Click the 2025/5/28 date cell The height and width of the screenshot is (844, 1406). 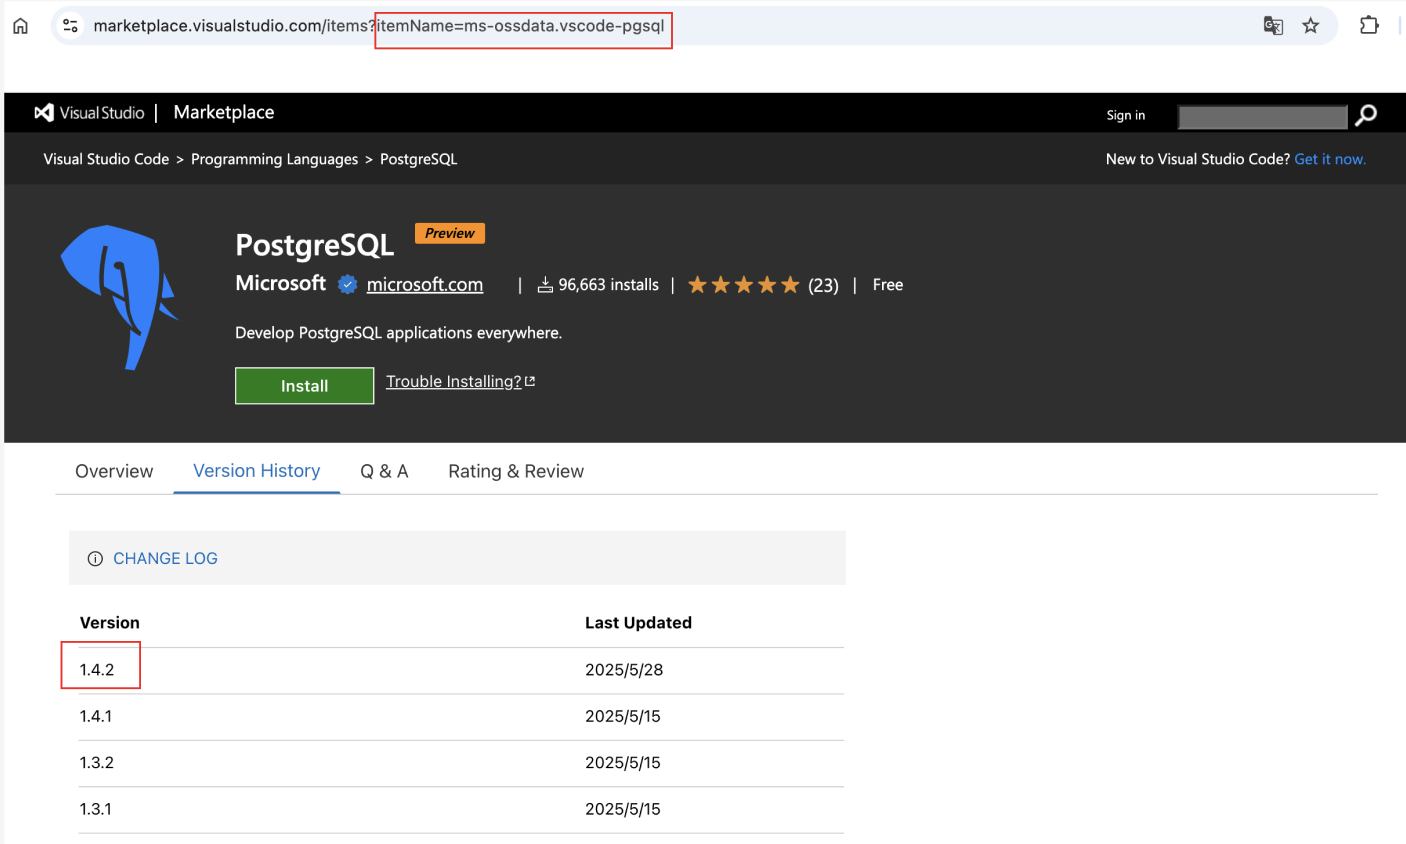(x=624, y=670)
